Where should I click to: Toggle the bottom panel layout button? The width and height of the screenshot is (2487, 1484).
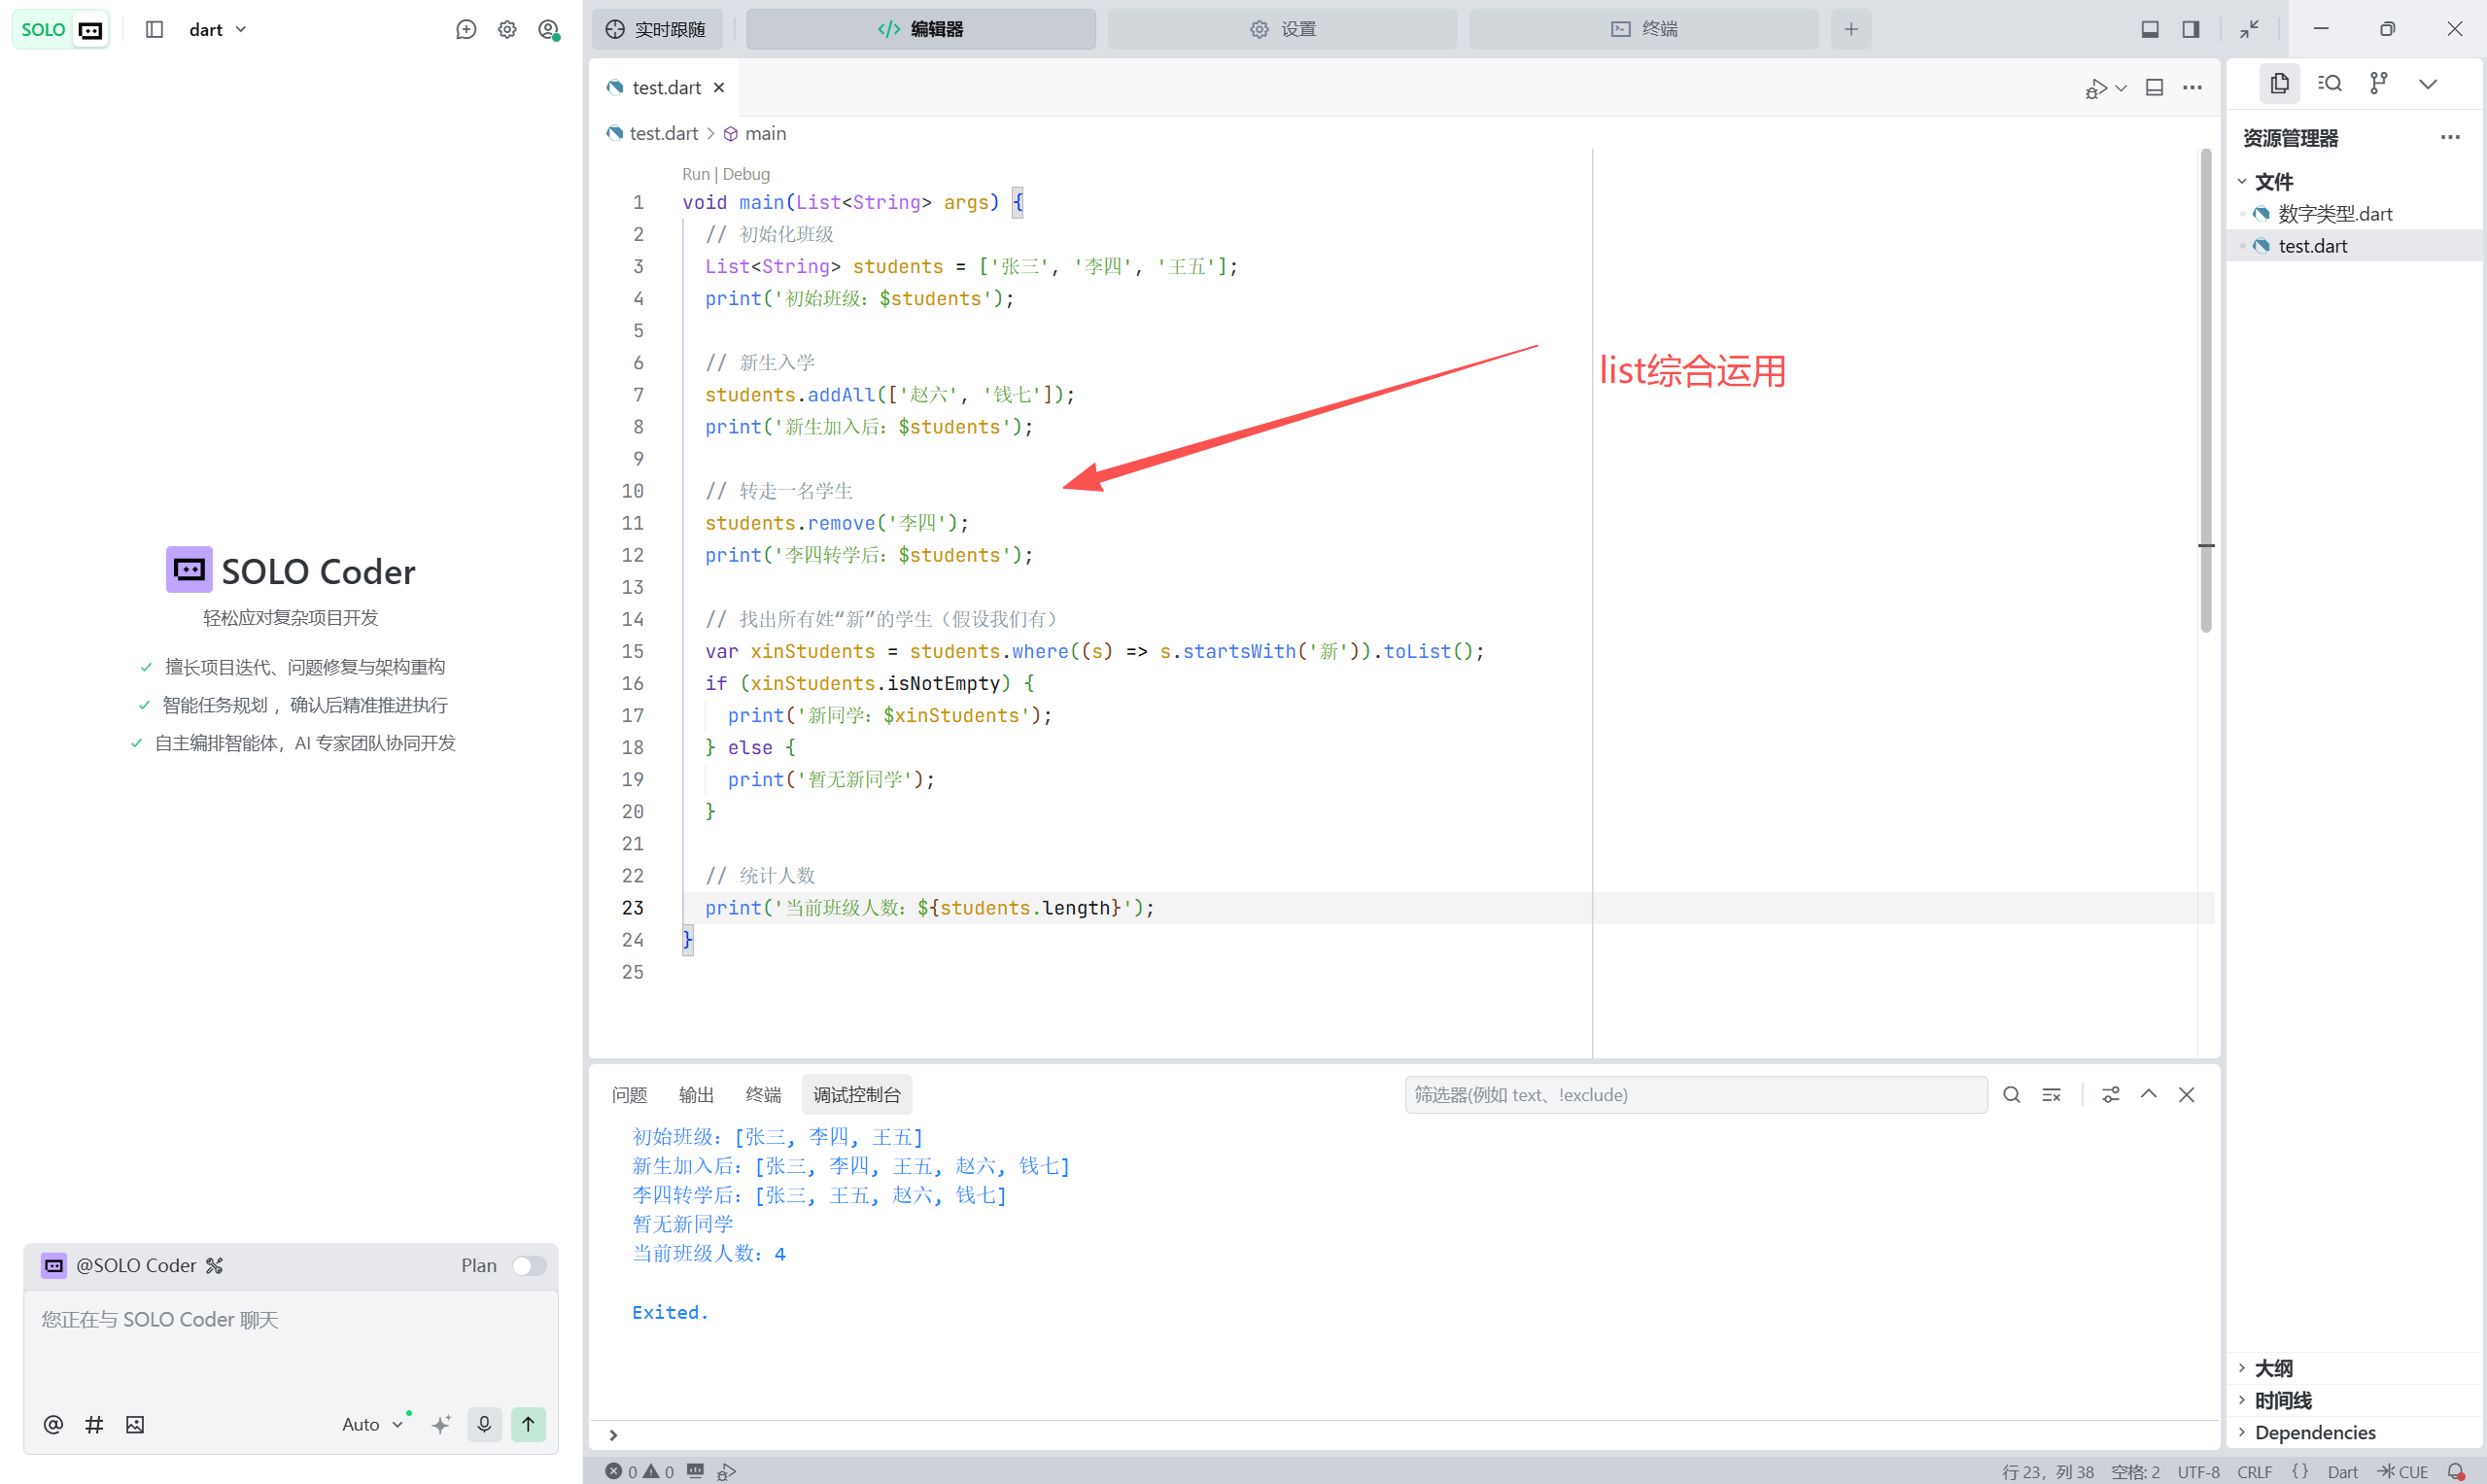pos(2149,29)
